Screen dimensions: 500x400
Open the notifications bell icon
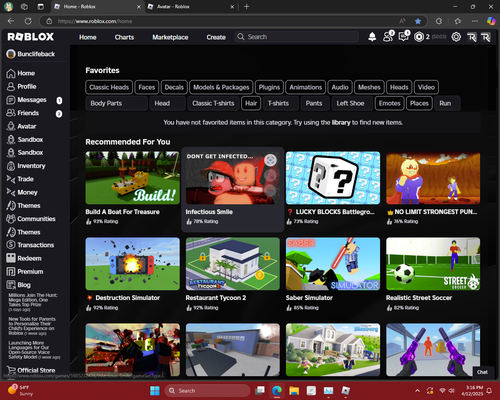click(x=372, y=37)
